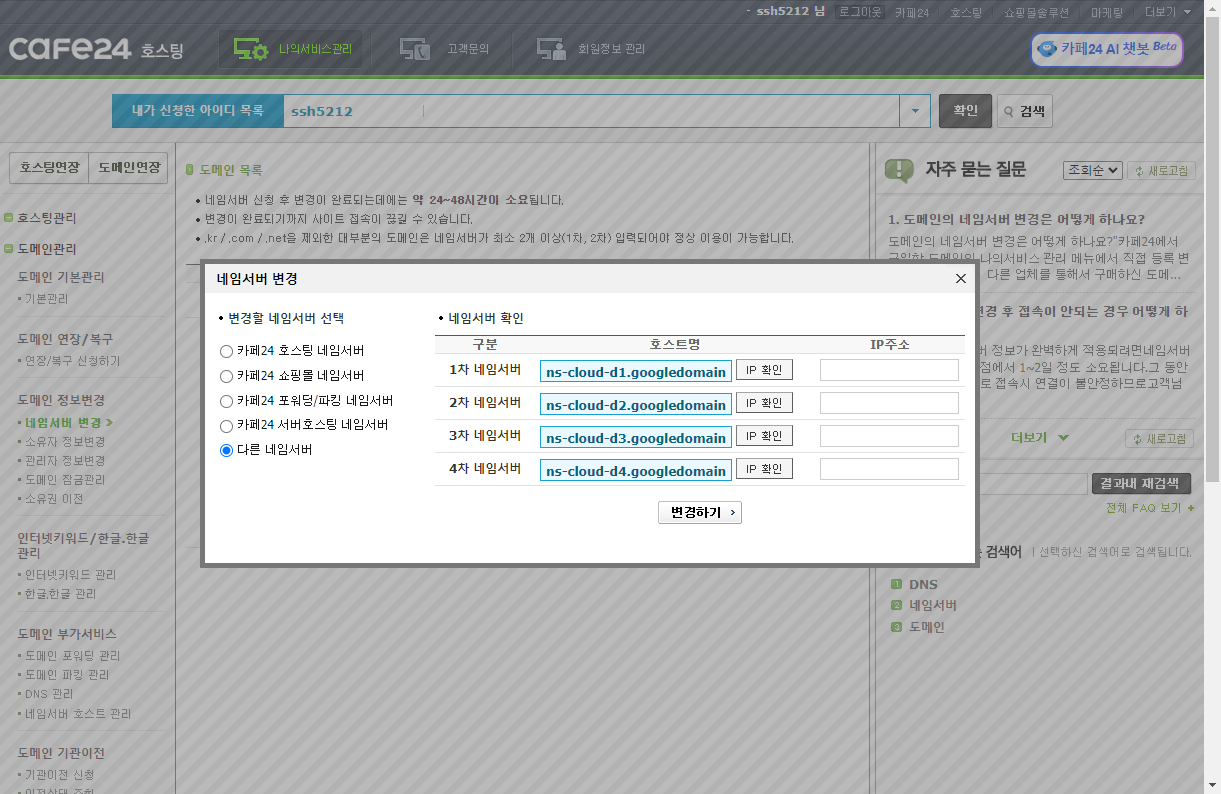The image size is (1221, 794).
Task: Open the 고객문의 menu icon
Action: point(415,49)
